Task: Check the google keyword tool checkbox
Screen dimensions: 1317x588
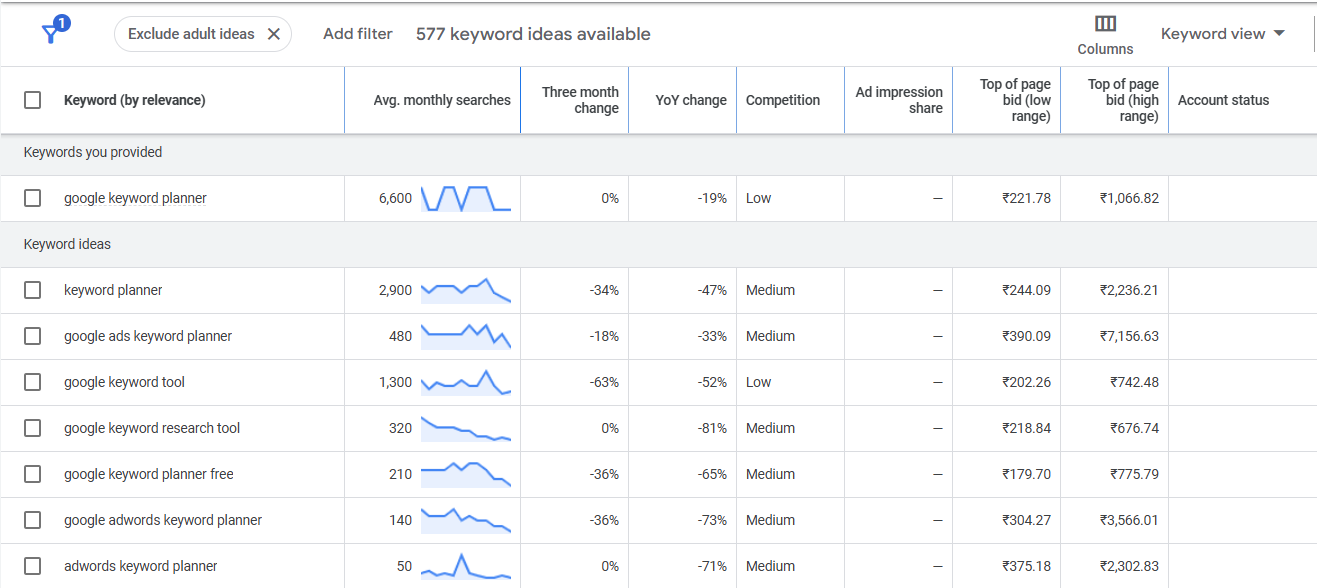Action: 33,382
